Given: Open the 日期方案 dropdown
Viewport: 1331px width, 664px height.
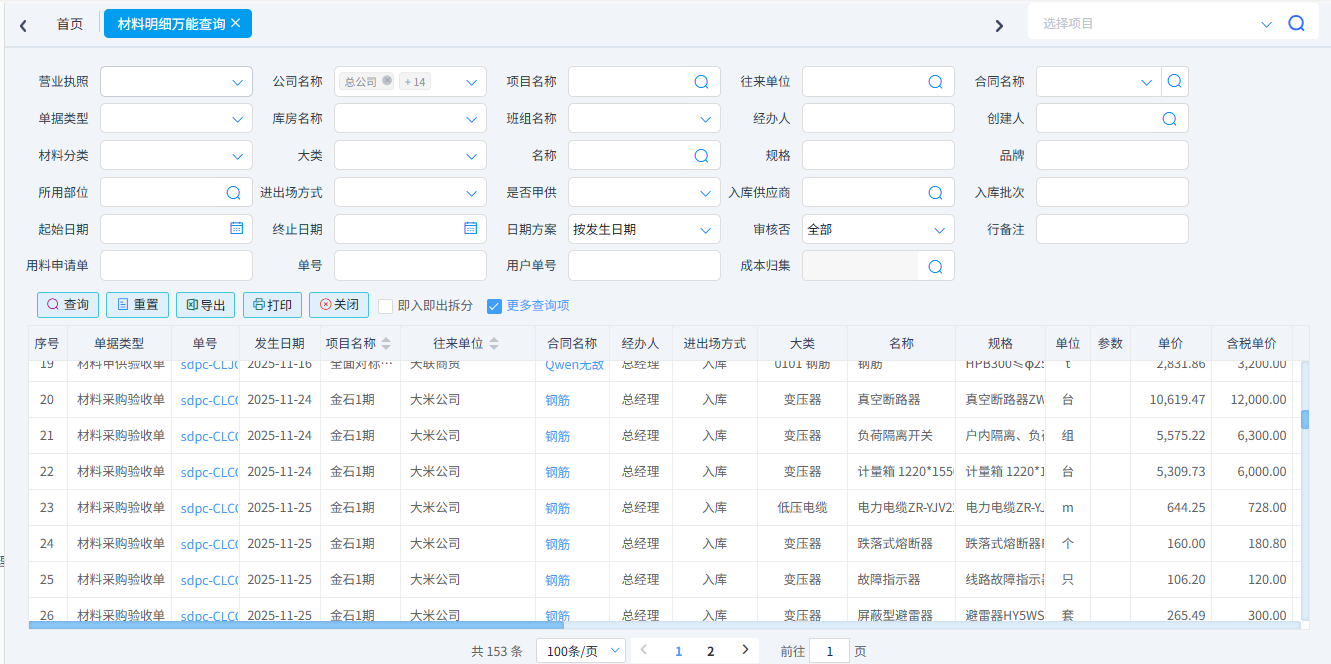Looking at the screenshot, I should (705, 230).
